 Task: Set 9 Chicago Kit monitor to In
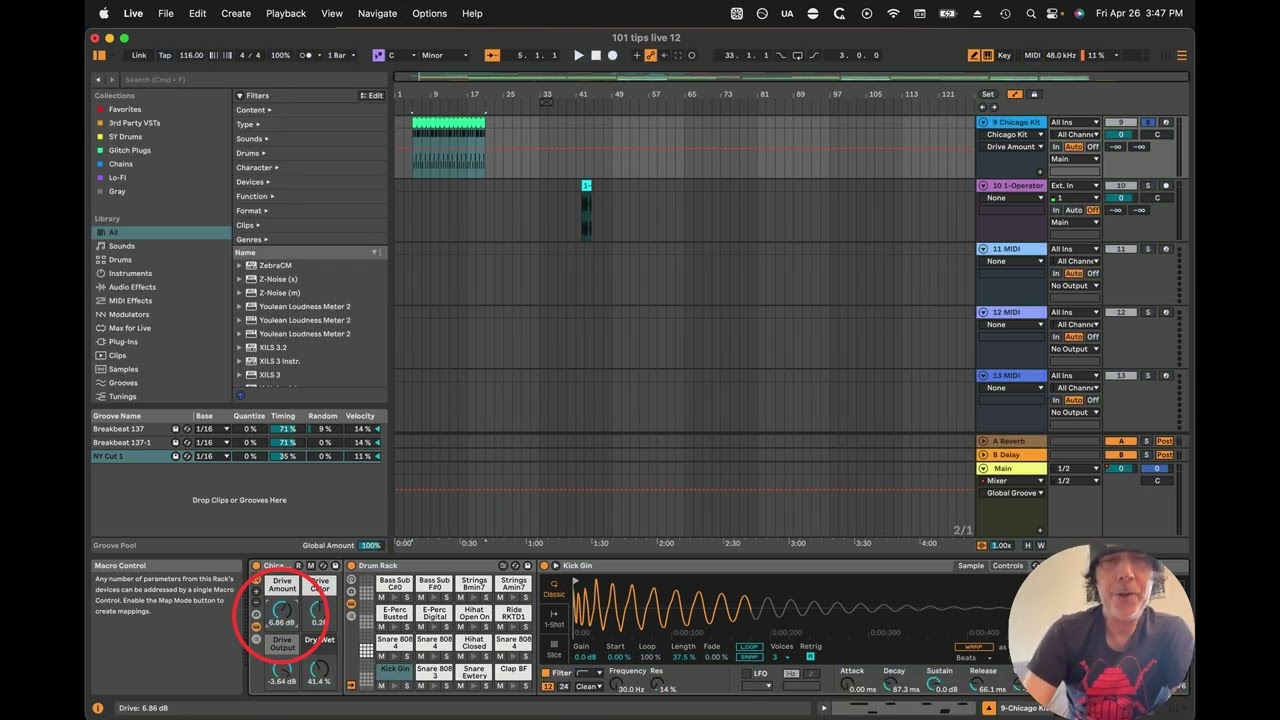[x=1056, y=147]
